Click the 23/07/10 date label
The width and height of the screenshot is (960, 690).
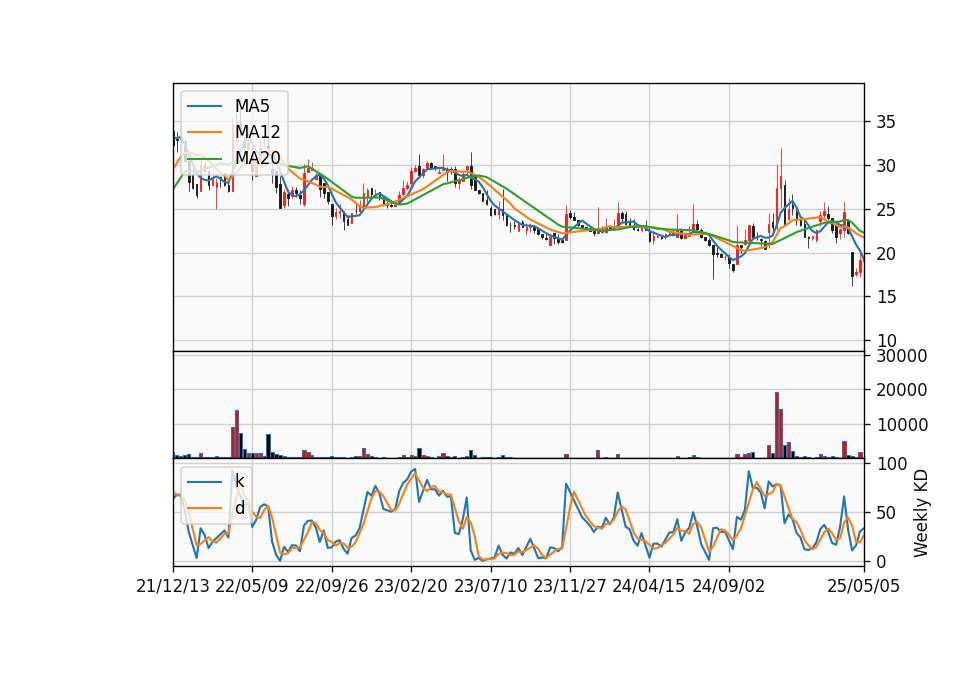[x=490, y=586]
